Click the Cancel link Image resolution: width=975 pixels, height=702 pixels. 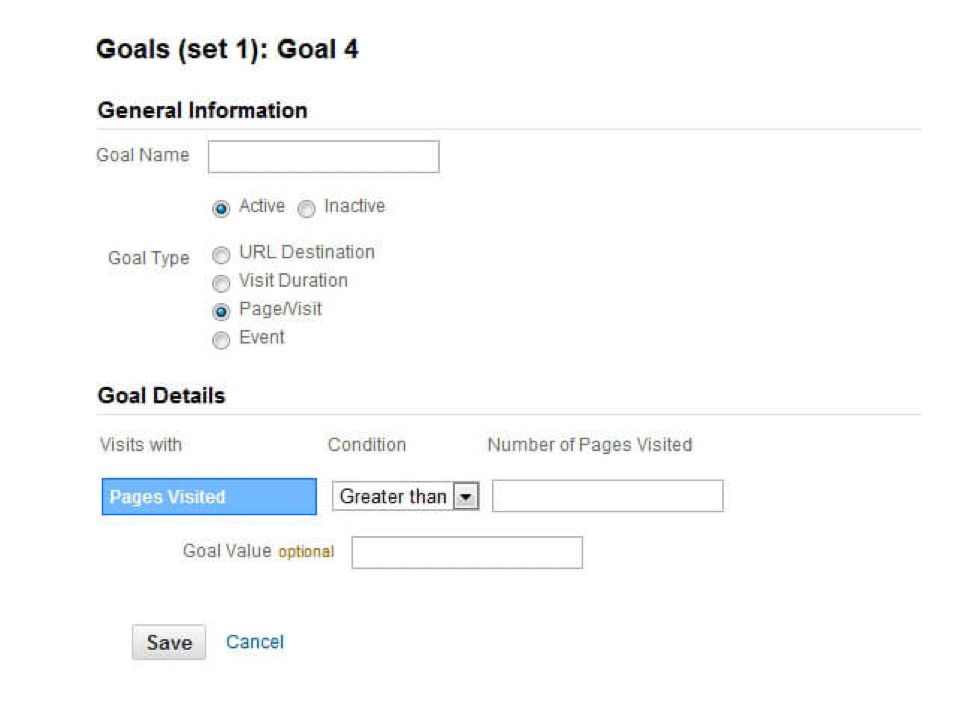coord(254,643)
